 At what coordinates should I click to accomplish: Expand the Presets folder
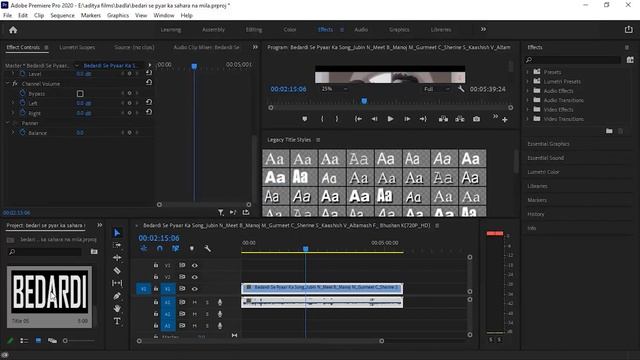[x=528, y=72]
